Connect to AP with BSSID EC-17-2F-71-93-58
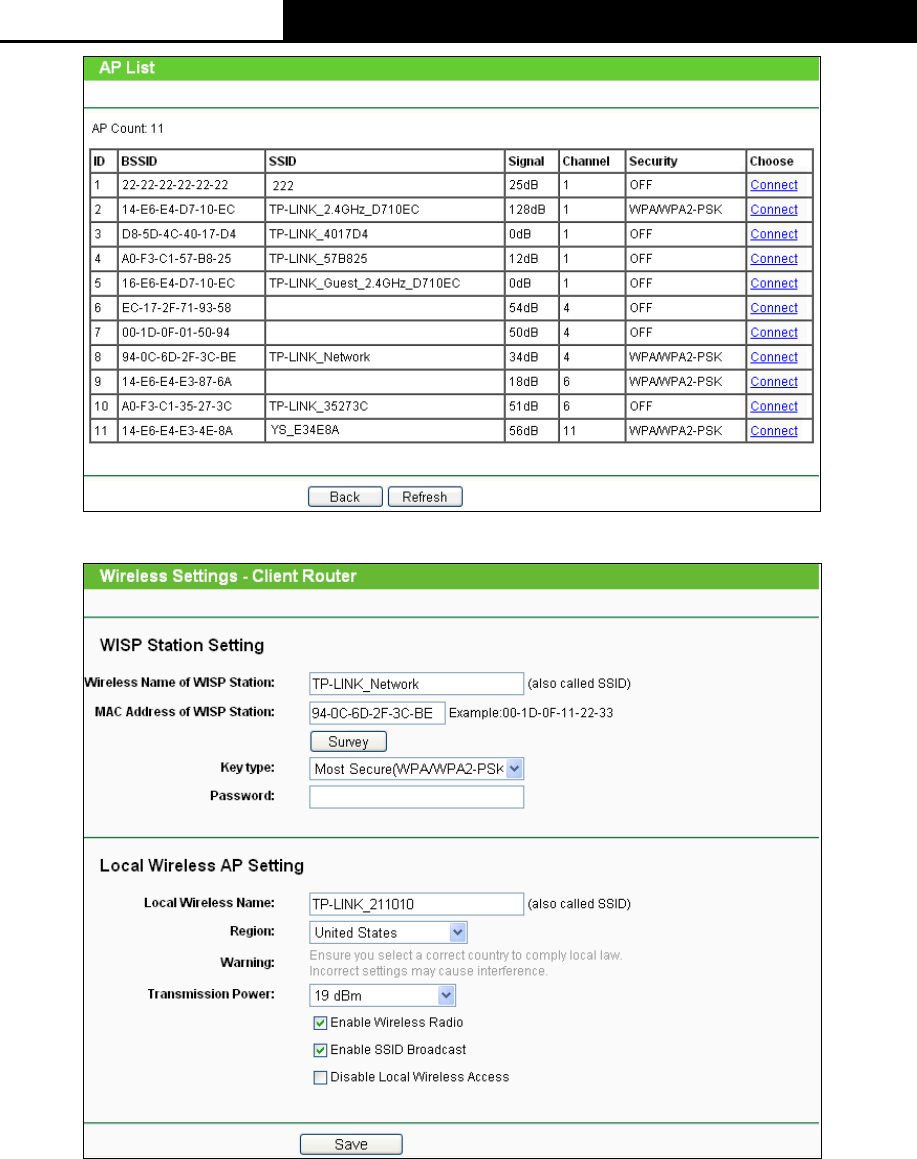917x1159 pixels. [774, 307]
